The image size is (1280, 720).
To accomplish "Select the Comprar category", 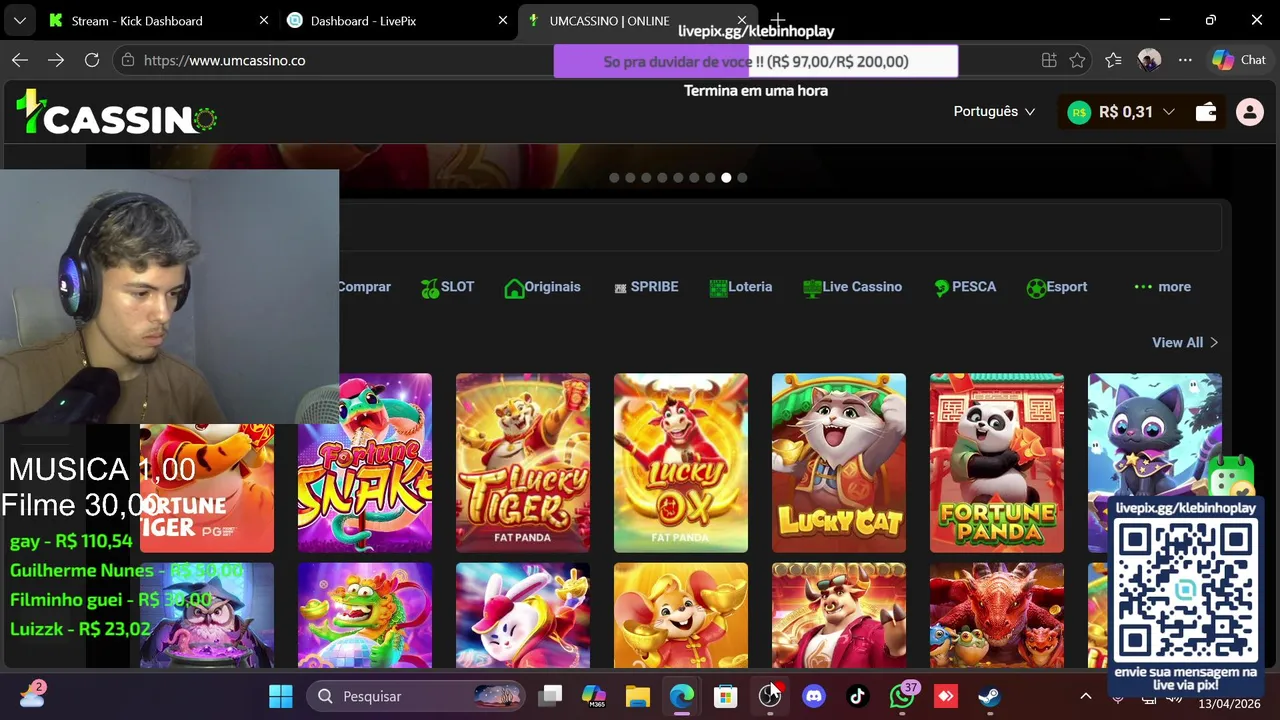I will (364, 287).
